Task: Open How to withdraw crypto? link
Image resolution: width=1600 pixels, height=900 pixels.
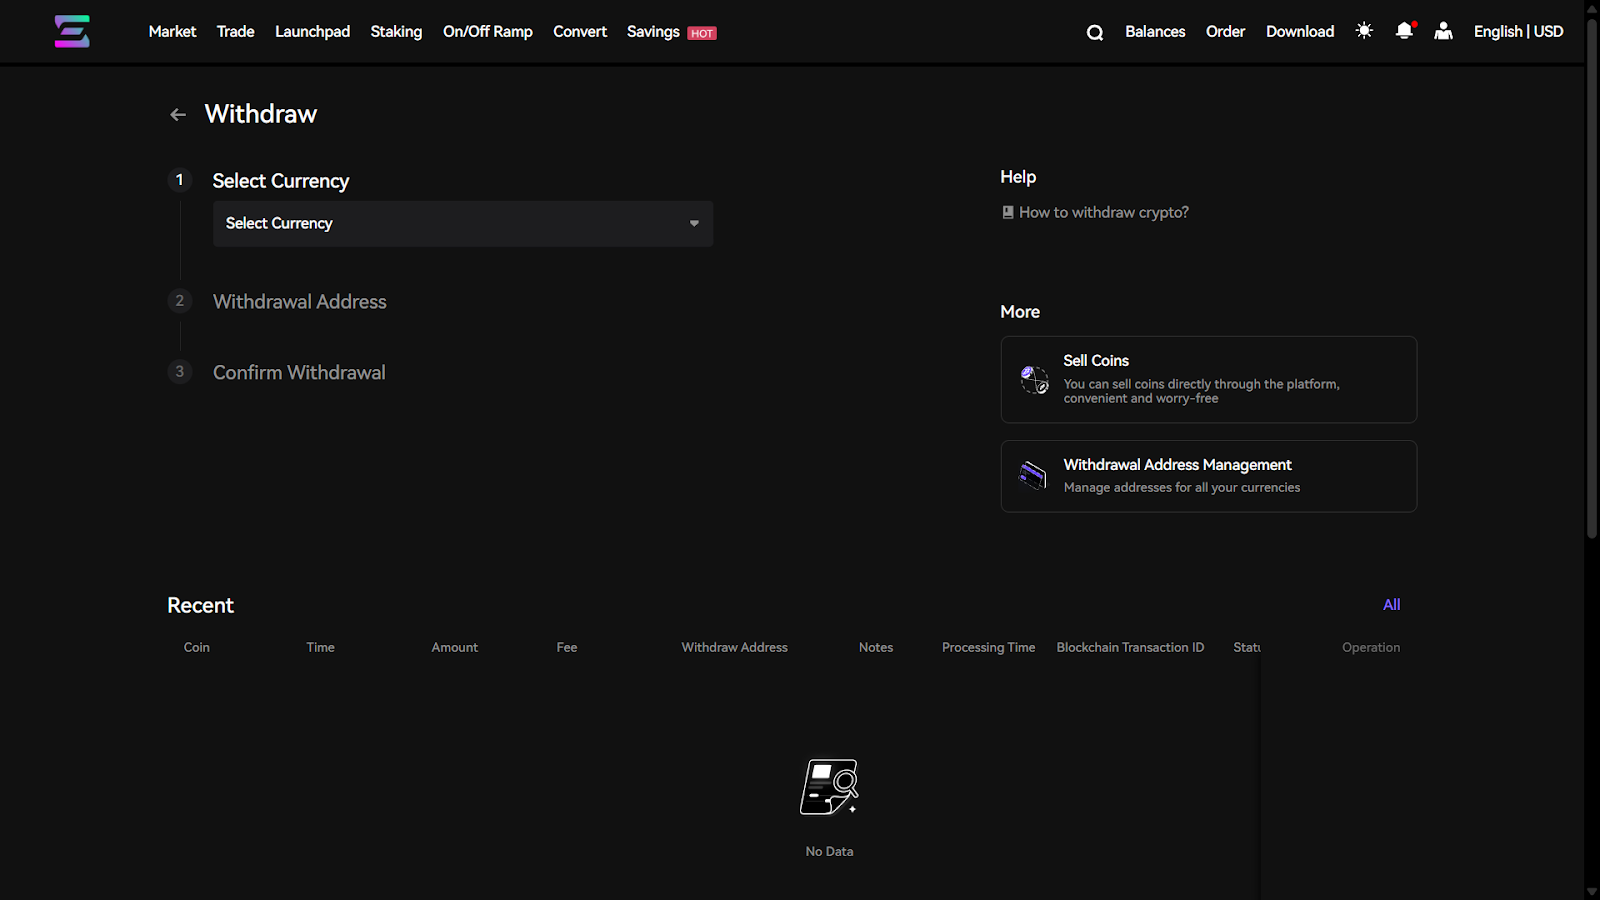Action: (1103, 212)
